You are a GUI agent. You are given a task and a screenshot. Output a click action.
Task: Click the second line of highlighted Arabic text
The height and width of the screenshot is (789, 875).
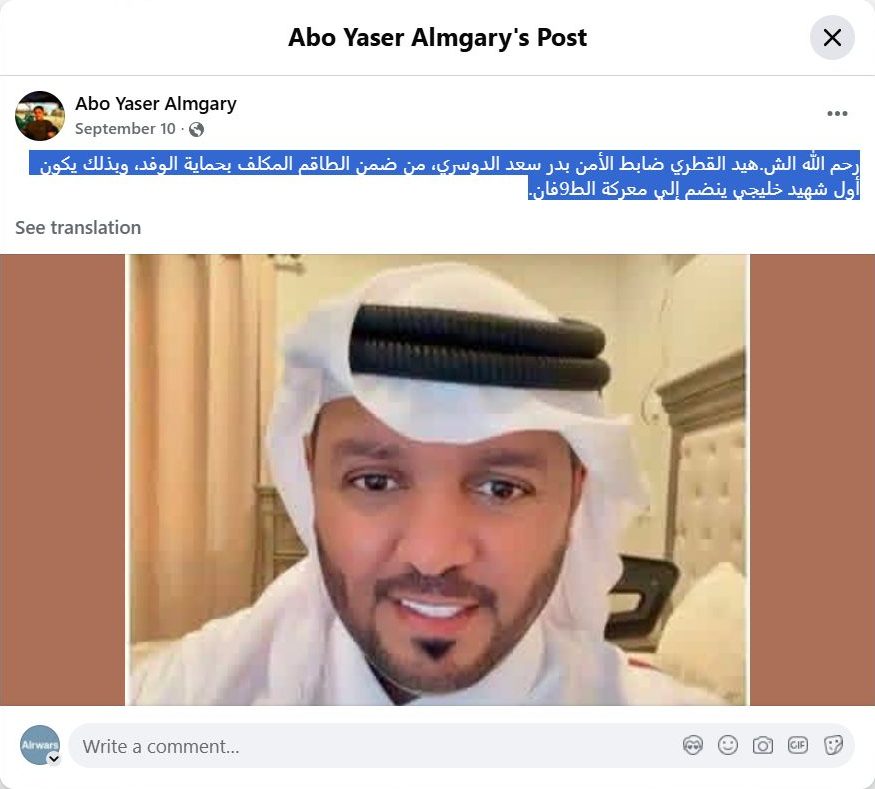coord(694,188)
